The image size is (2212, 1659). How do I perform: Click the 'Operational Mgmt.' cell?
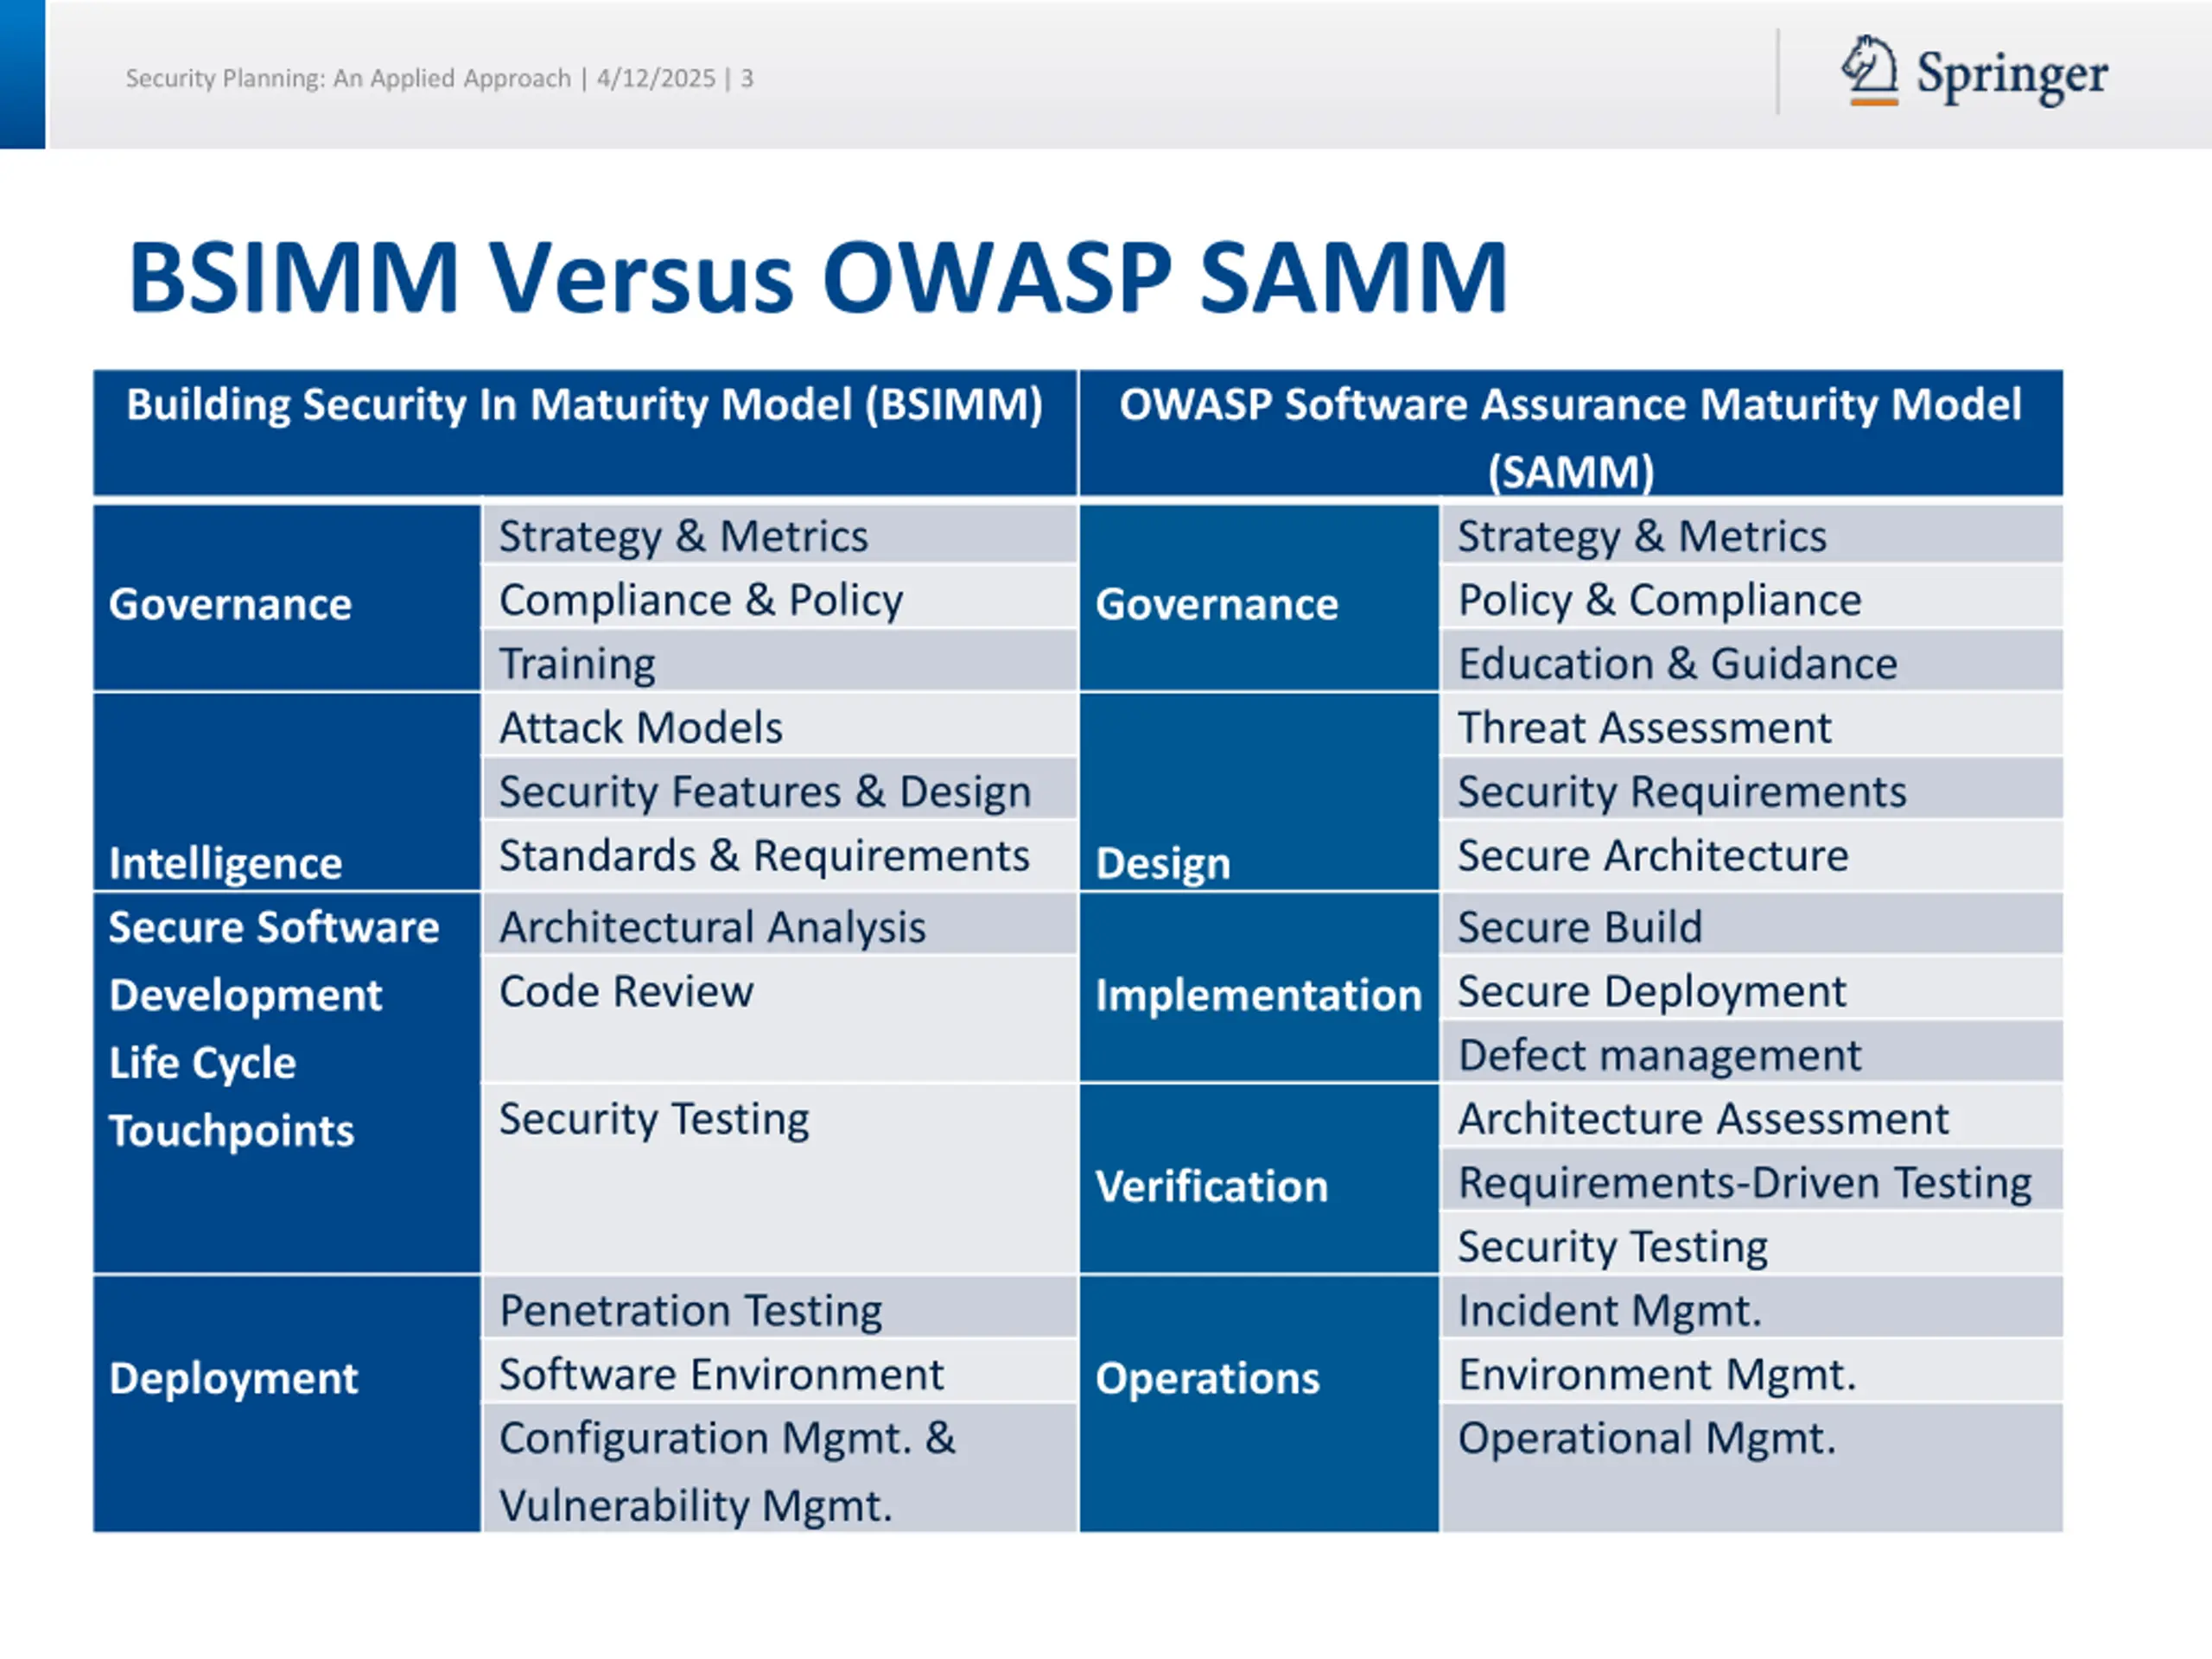click(1752, 1467)
